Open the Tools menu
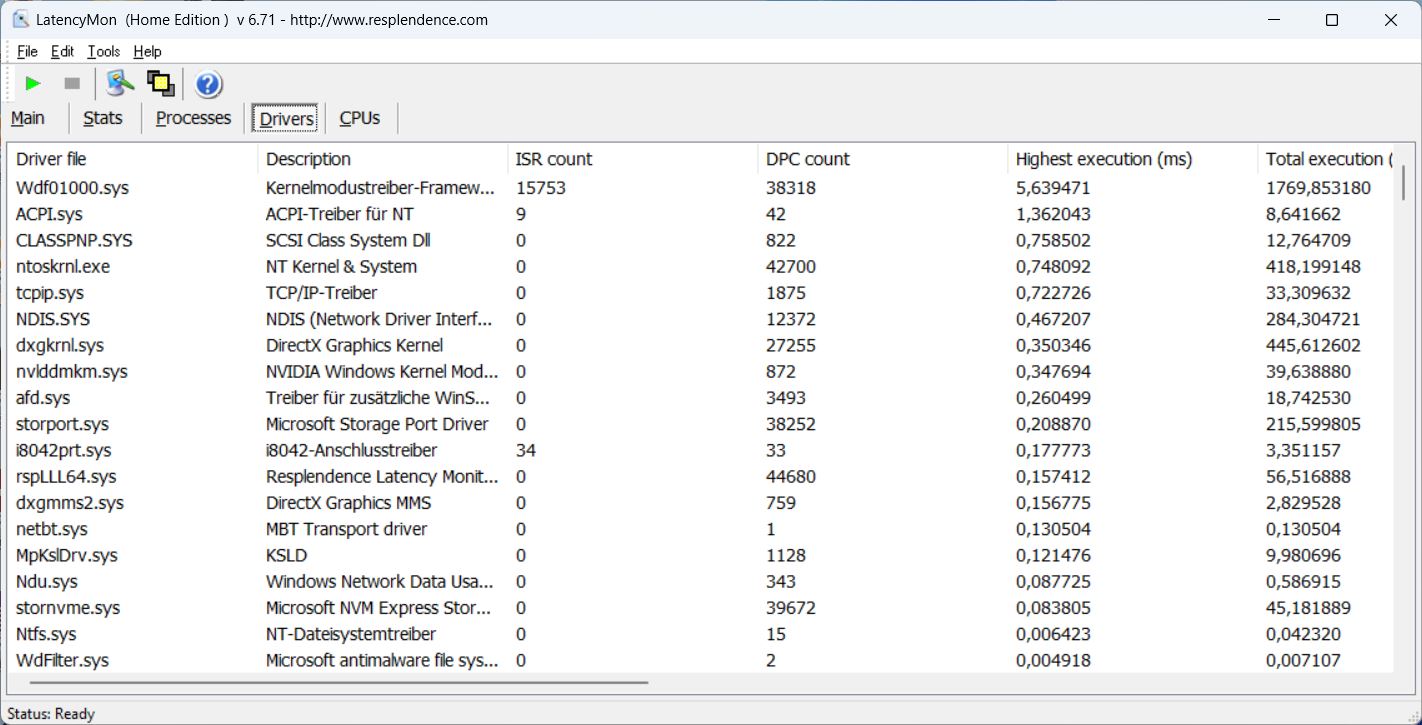 click(104, 52)
